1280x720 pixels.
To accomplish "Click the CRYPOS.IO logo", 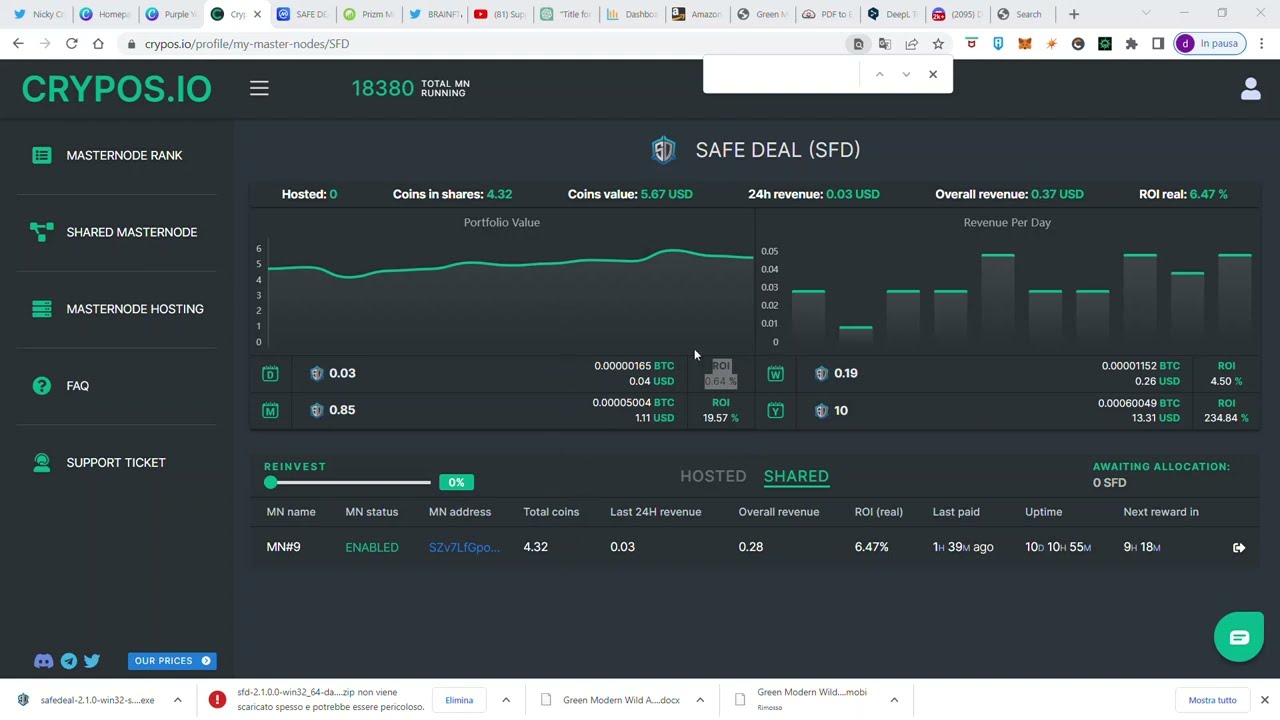I will coord(116,89).
